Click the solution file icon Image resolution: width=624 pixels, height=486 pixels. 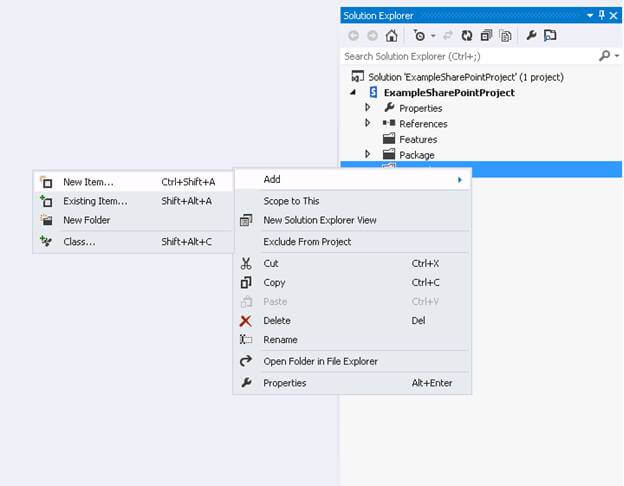click(357, 76)
